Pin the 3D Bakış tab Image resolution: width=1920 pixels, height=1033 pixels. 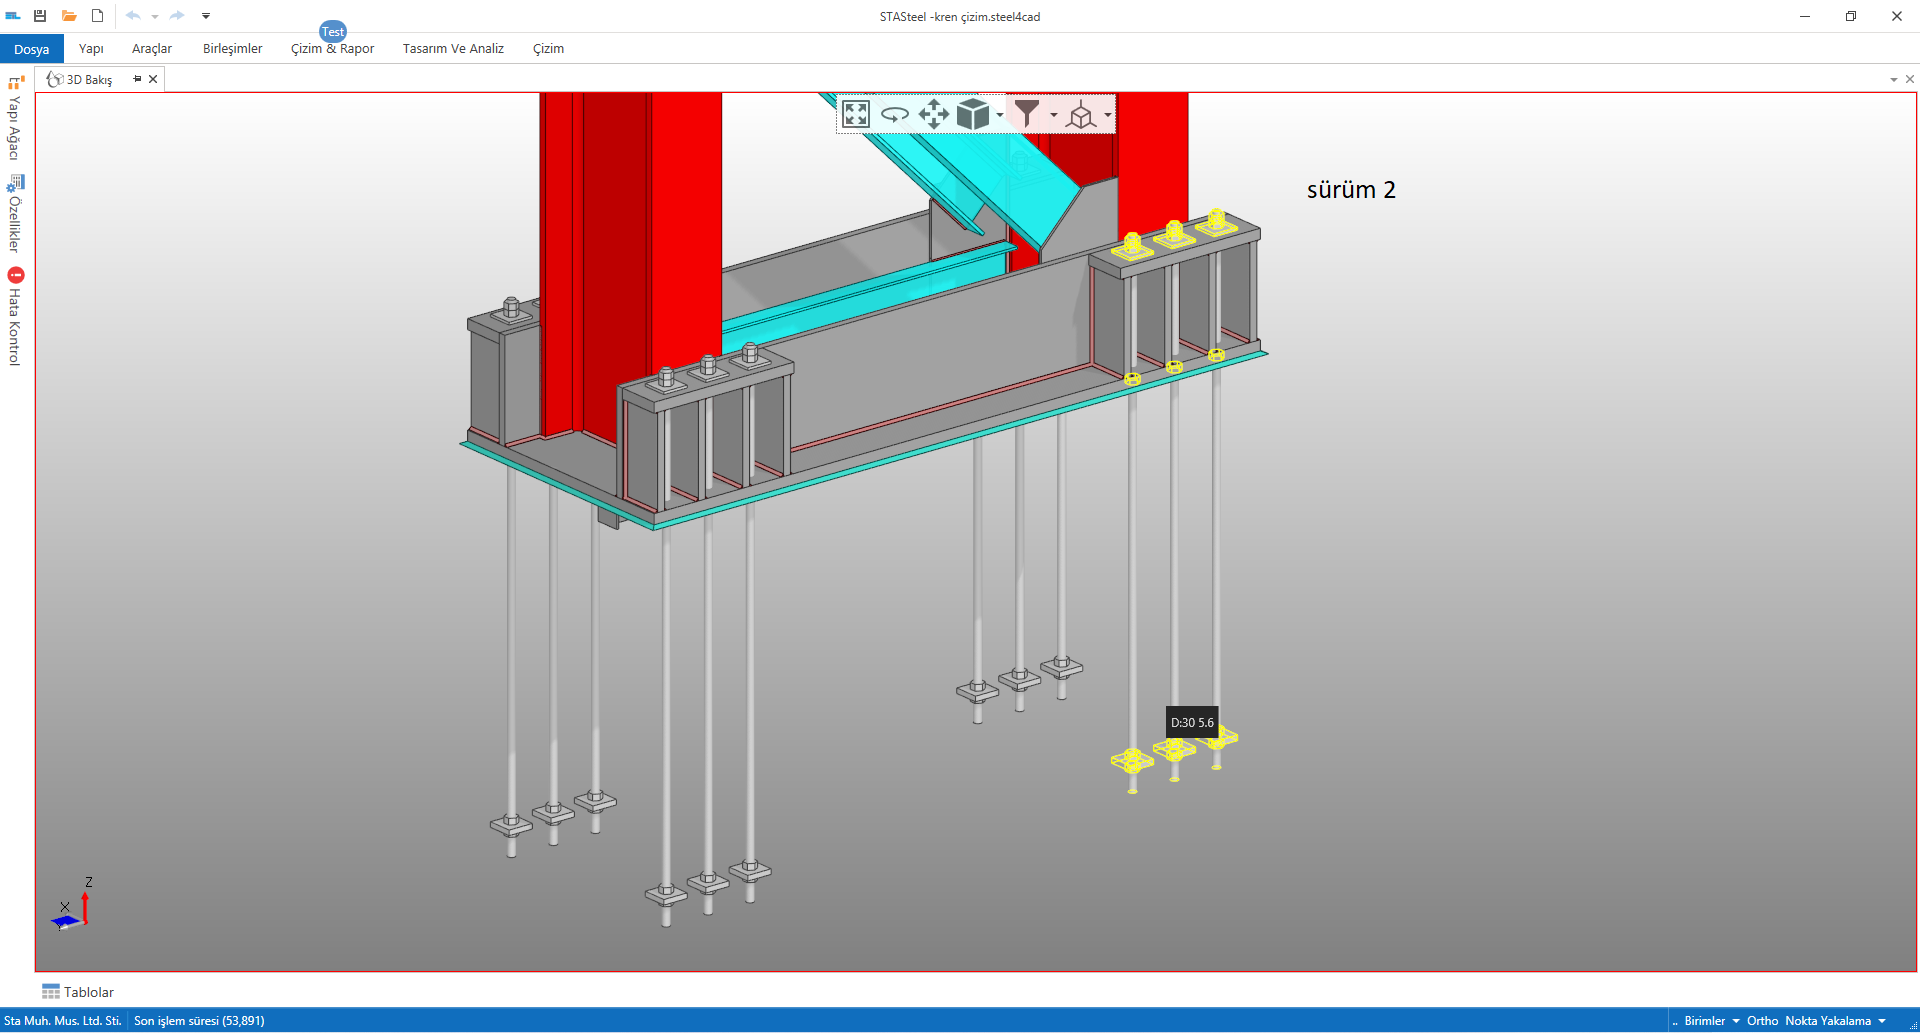coord(137,79)
